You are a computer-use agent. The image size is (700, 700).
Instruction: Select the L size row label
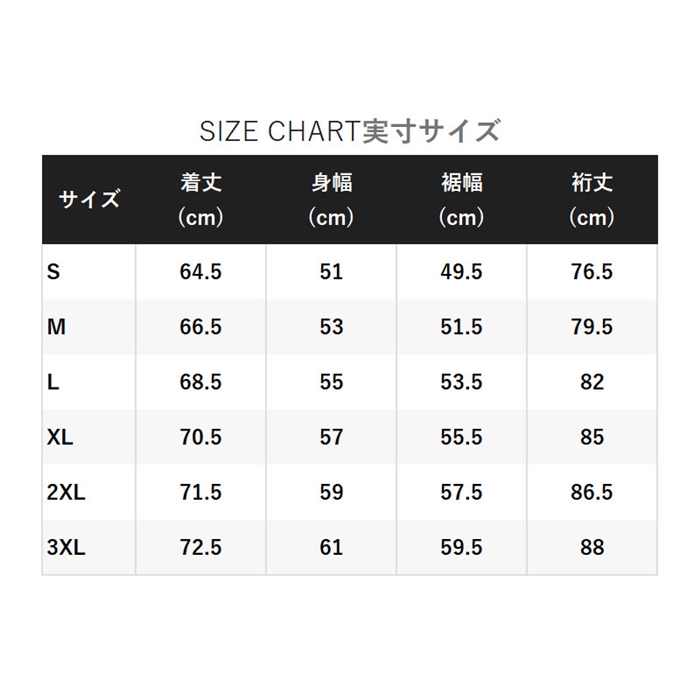click(x=53, y=382)
